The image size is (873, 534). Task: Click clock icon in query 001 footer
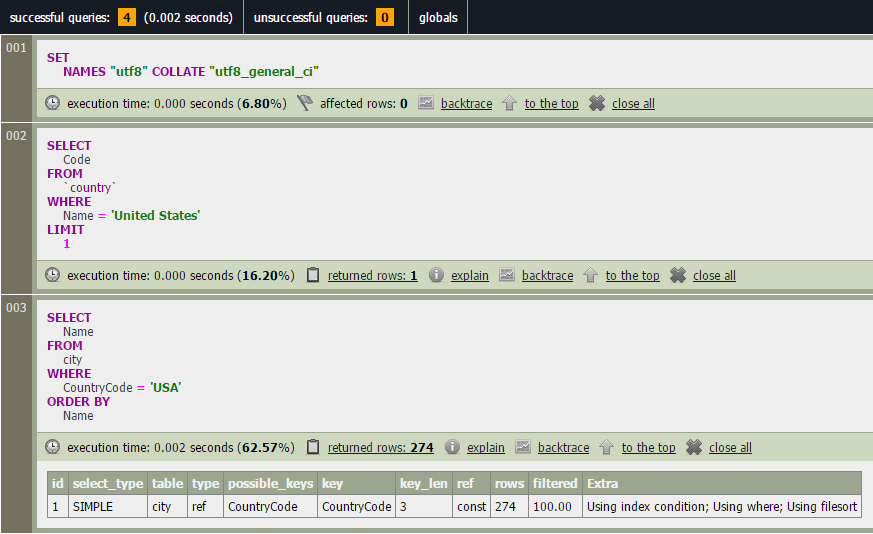click(x=52, y=103)
